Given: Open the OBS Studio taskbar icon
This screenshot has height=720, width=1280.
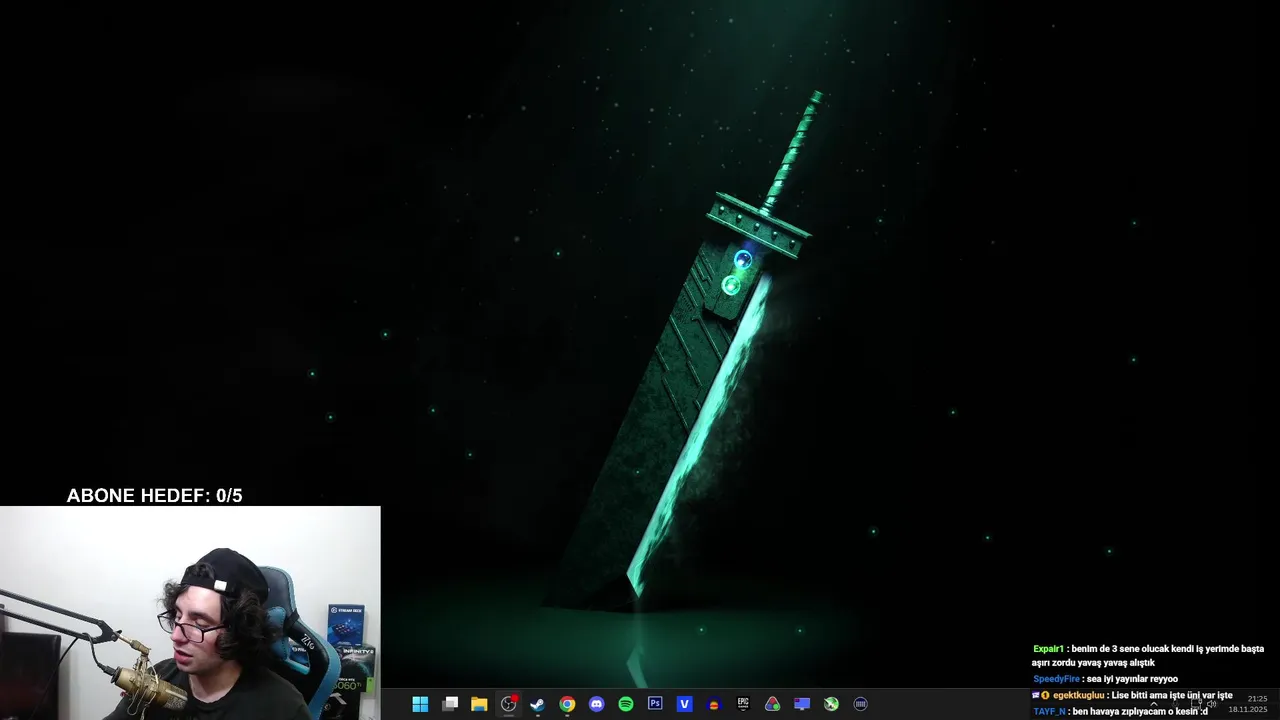Looking at the screenshot, I should pos(509,704).
